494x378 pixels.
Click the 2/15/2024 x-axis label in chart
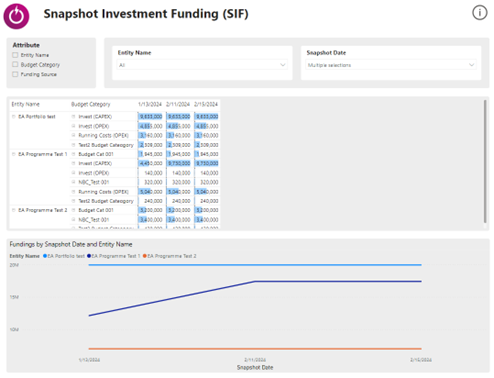point(421,360)
